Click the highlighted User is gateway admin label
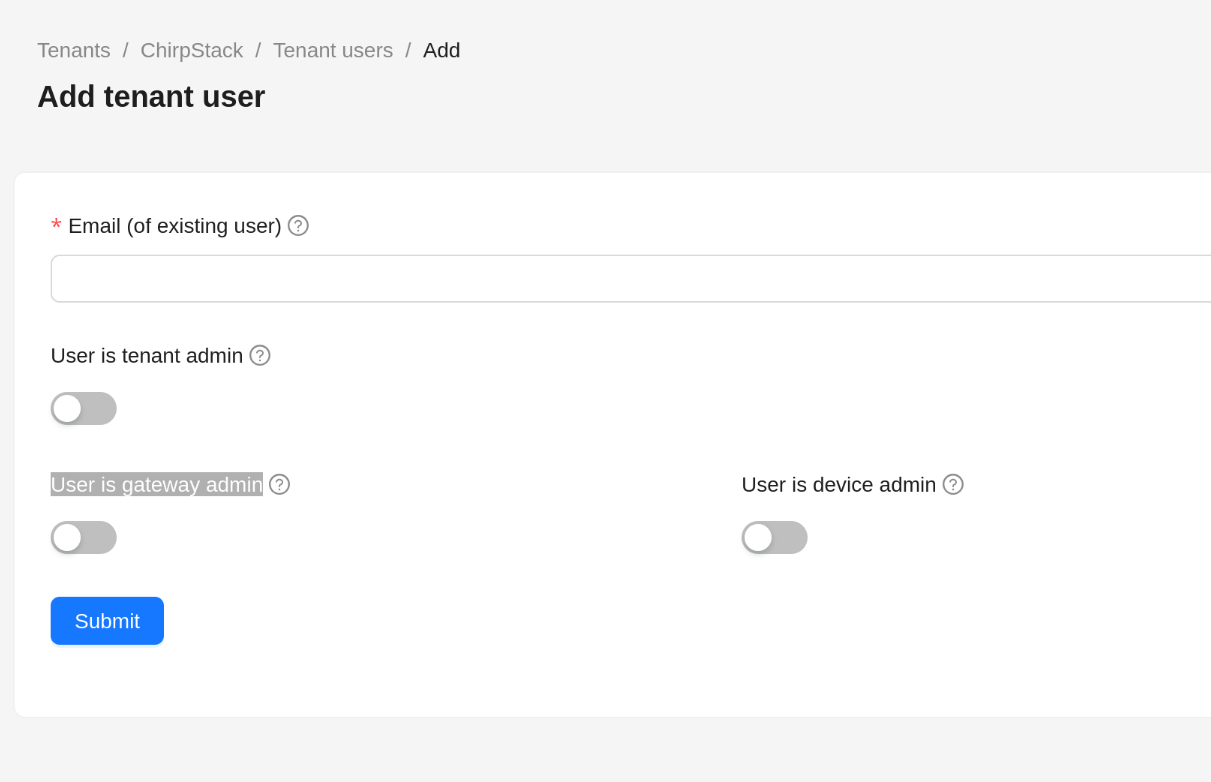 click(157, 485)
